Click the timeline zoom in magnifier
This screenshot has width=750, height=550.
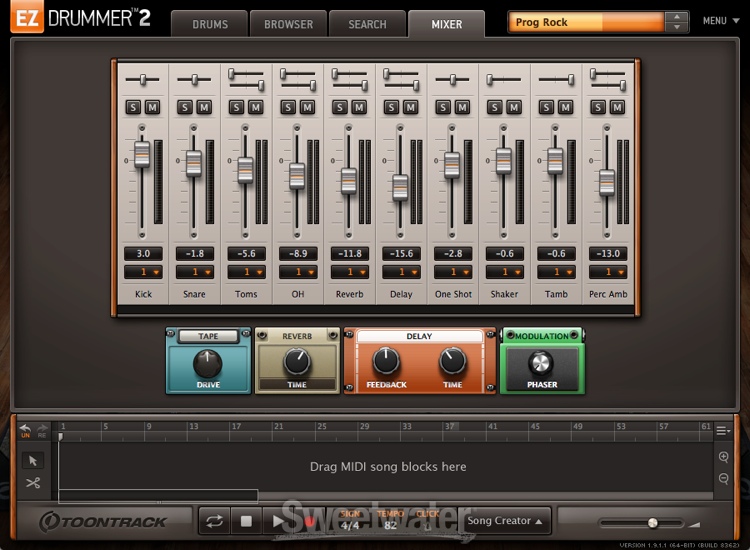coord(723,456)
